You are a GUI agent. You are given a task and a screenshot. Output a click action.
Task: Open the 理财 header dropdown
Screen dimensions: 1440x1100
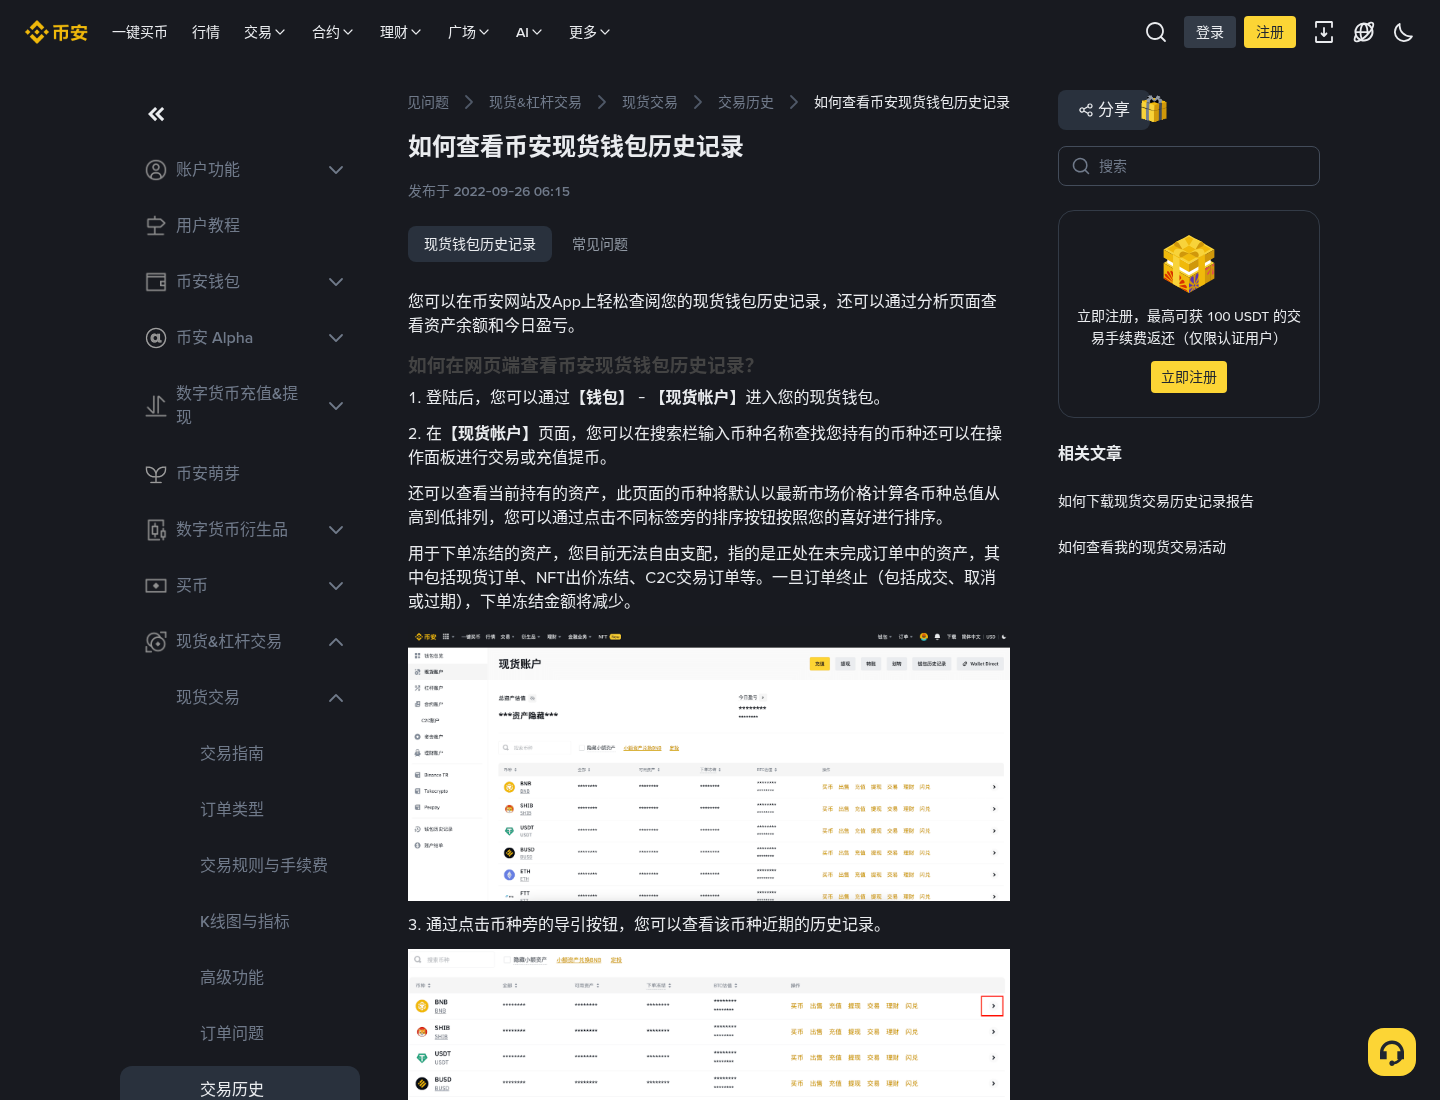[401, 32]
